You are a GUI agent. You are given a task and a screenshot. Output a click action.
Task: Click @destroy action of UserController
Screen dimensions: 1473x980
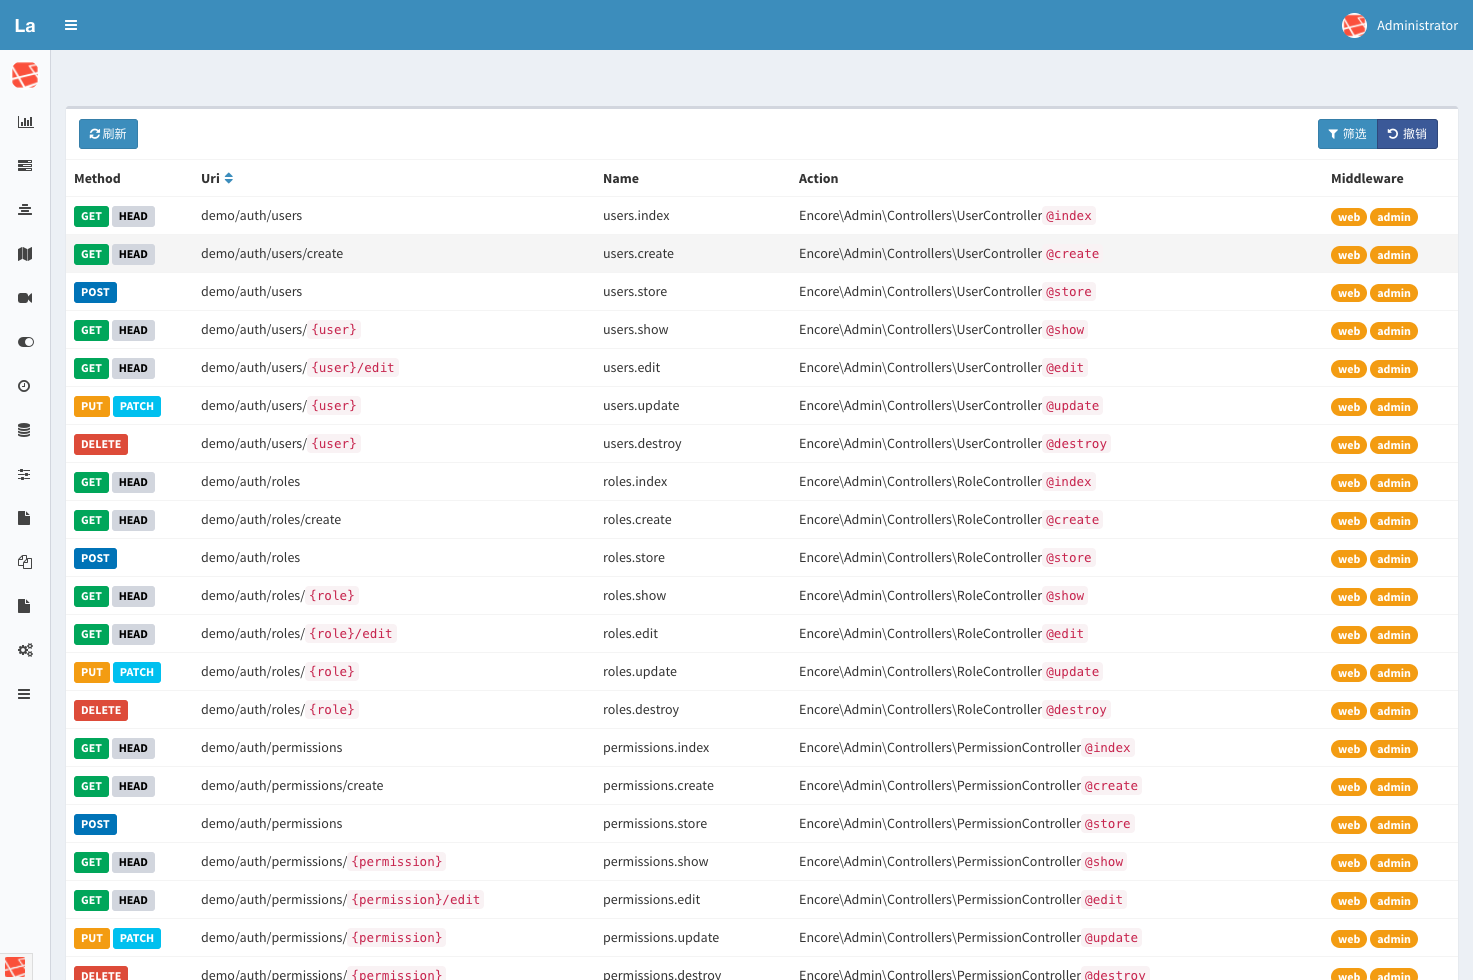click(1076, 444)
